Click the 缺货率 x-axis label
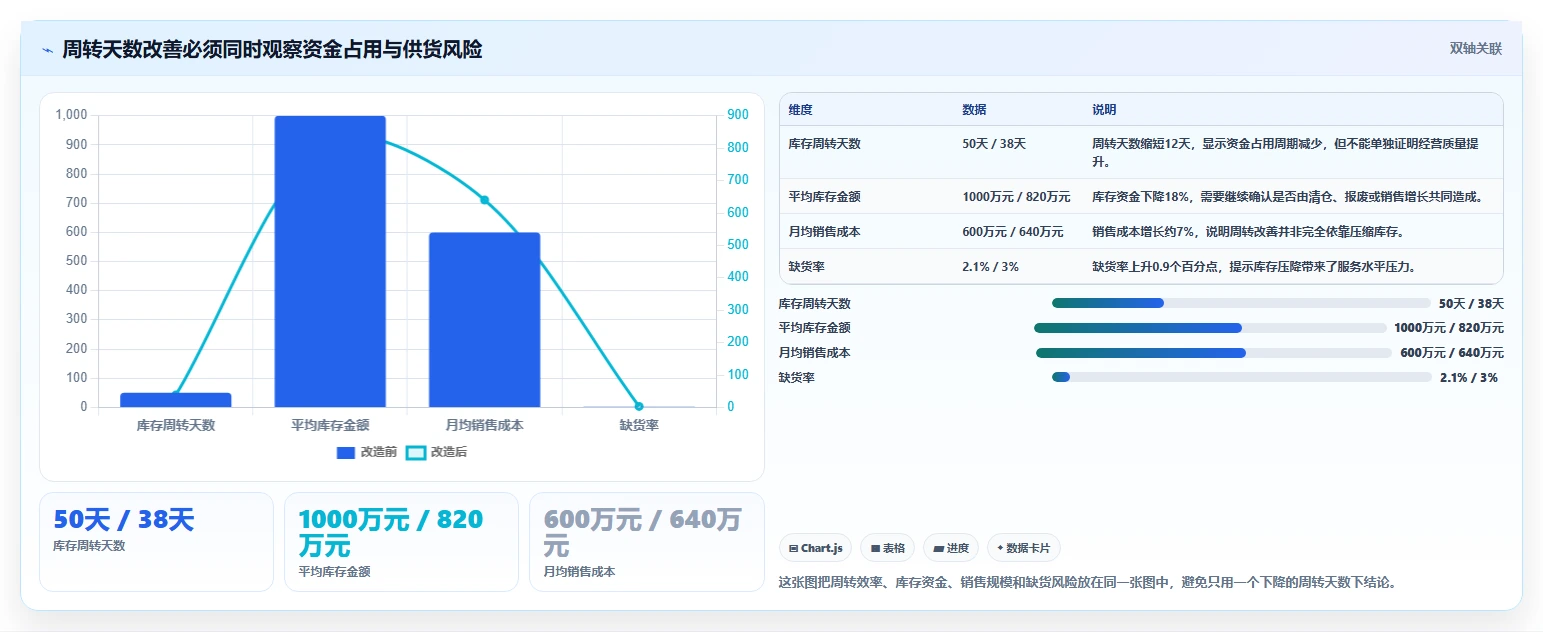 (639, 425)
